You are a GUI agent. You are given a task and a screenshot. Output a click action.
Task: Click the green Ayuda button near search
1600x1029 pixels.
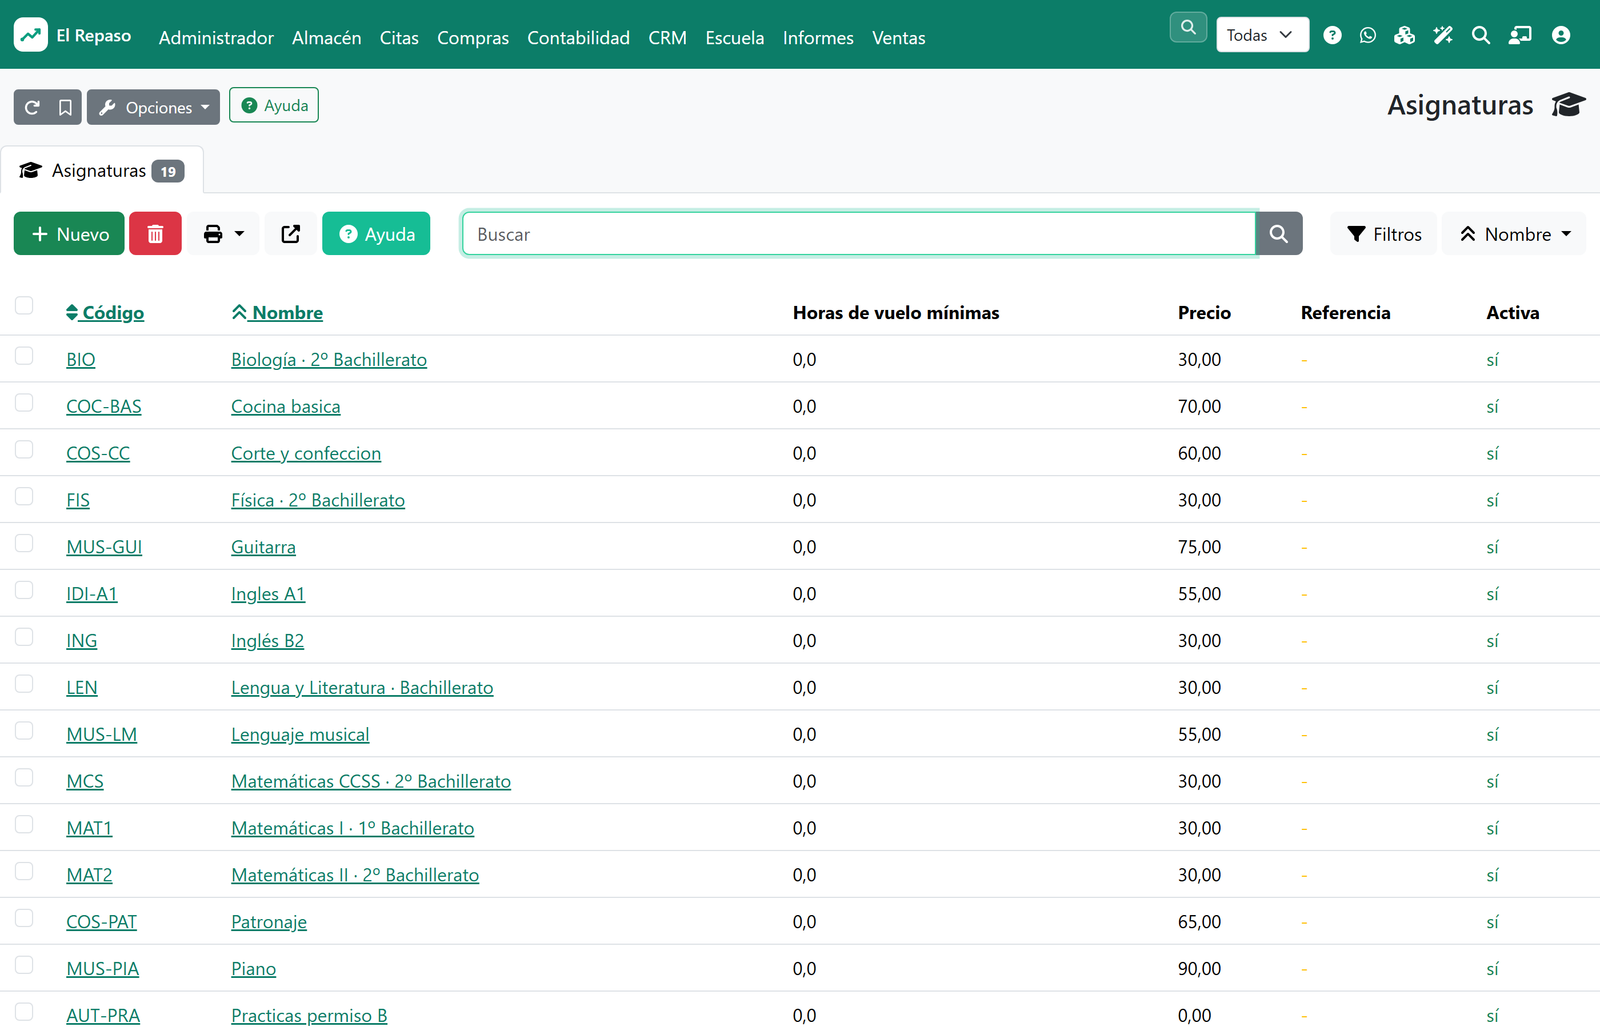click(376, 234)
